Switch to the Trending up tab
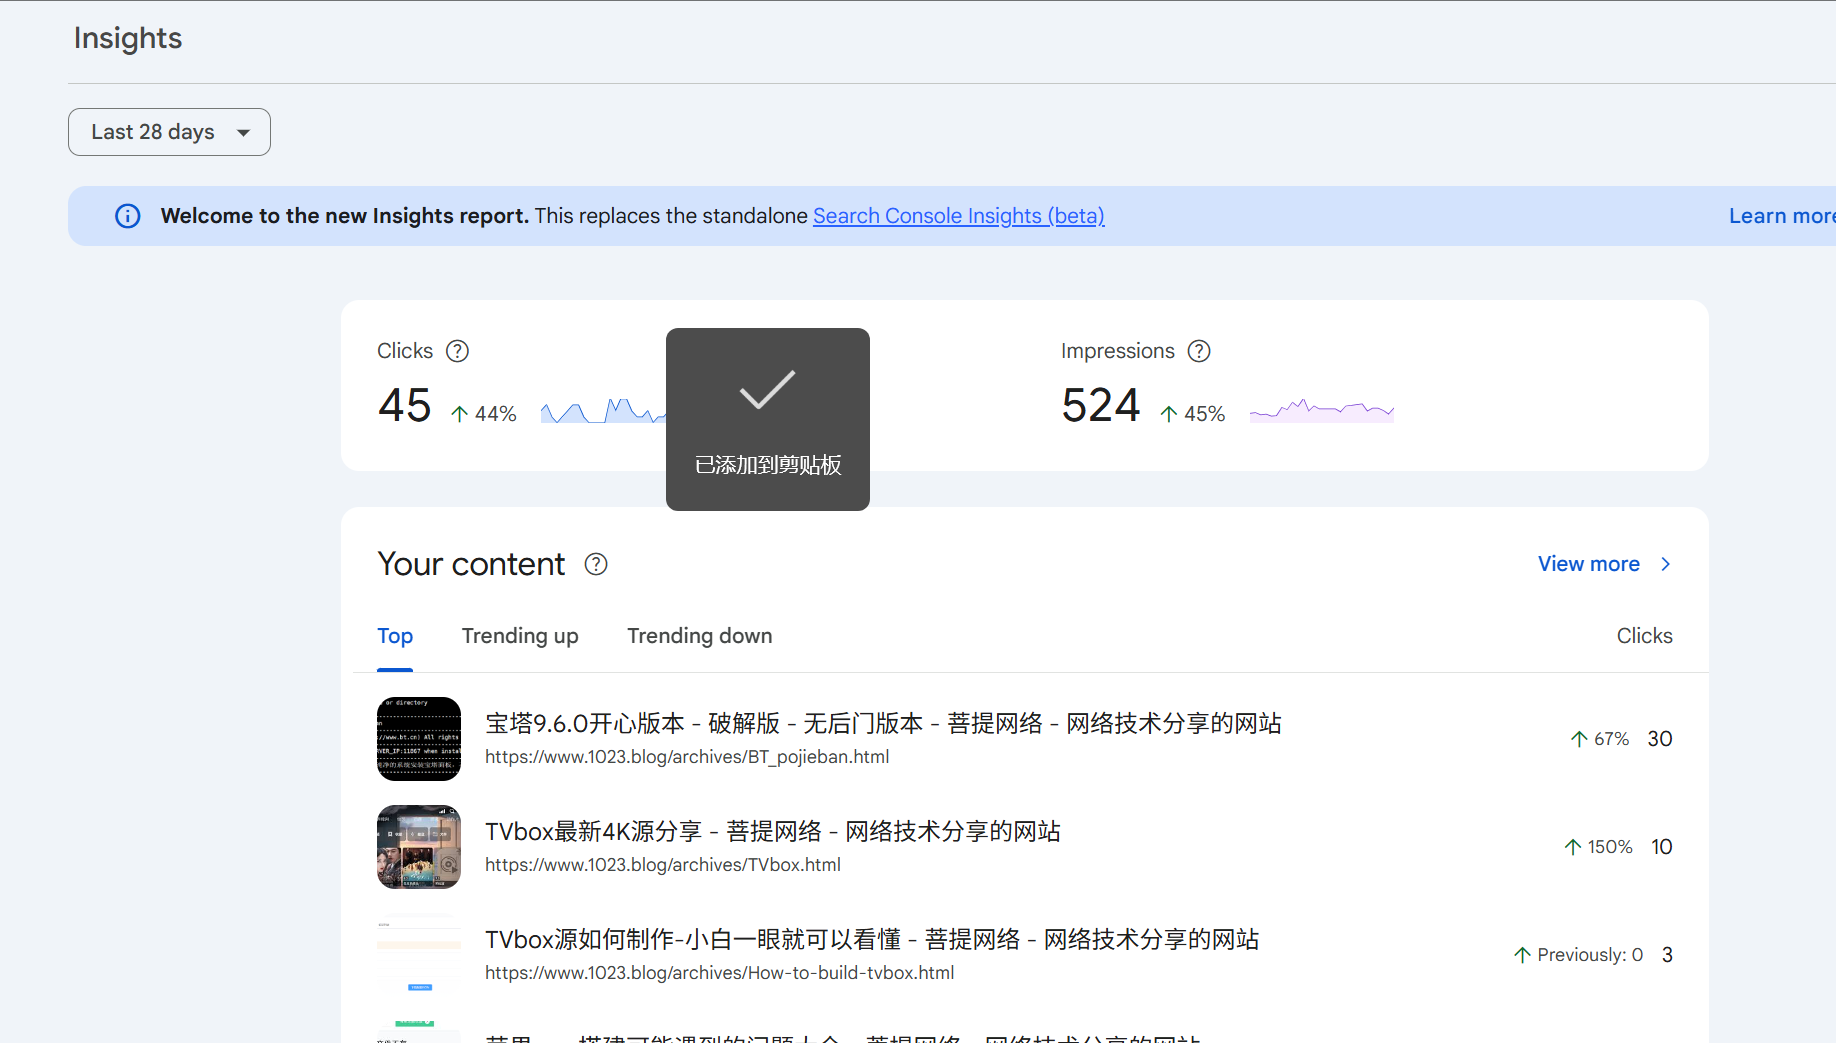Screen dimensions: 1836x1043 (x=520, y=636)
